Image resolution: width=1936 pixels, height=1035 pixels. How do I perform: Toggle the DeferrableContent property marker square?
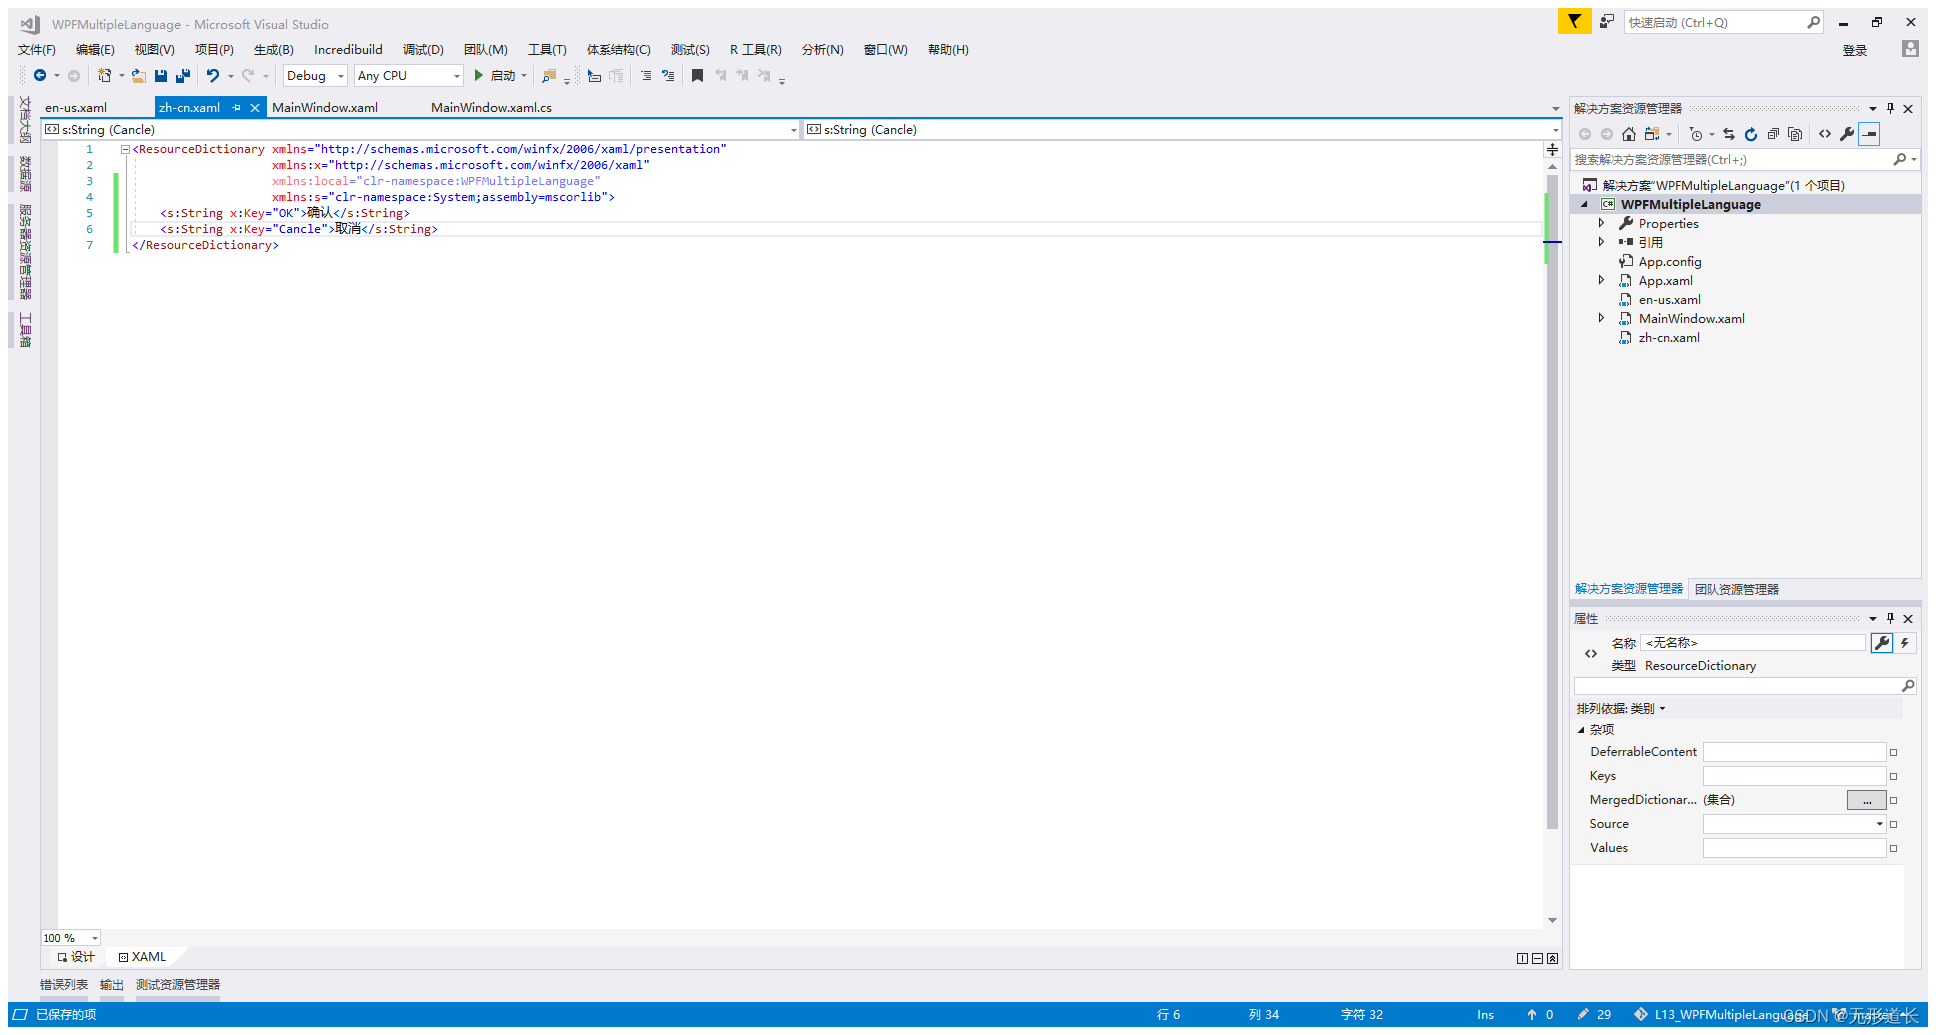click(1893, 752)
